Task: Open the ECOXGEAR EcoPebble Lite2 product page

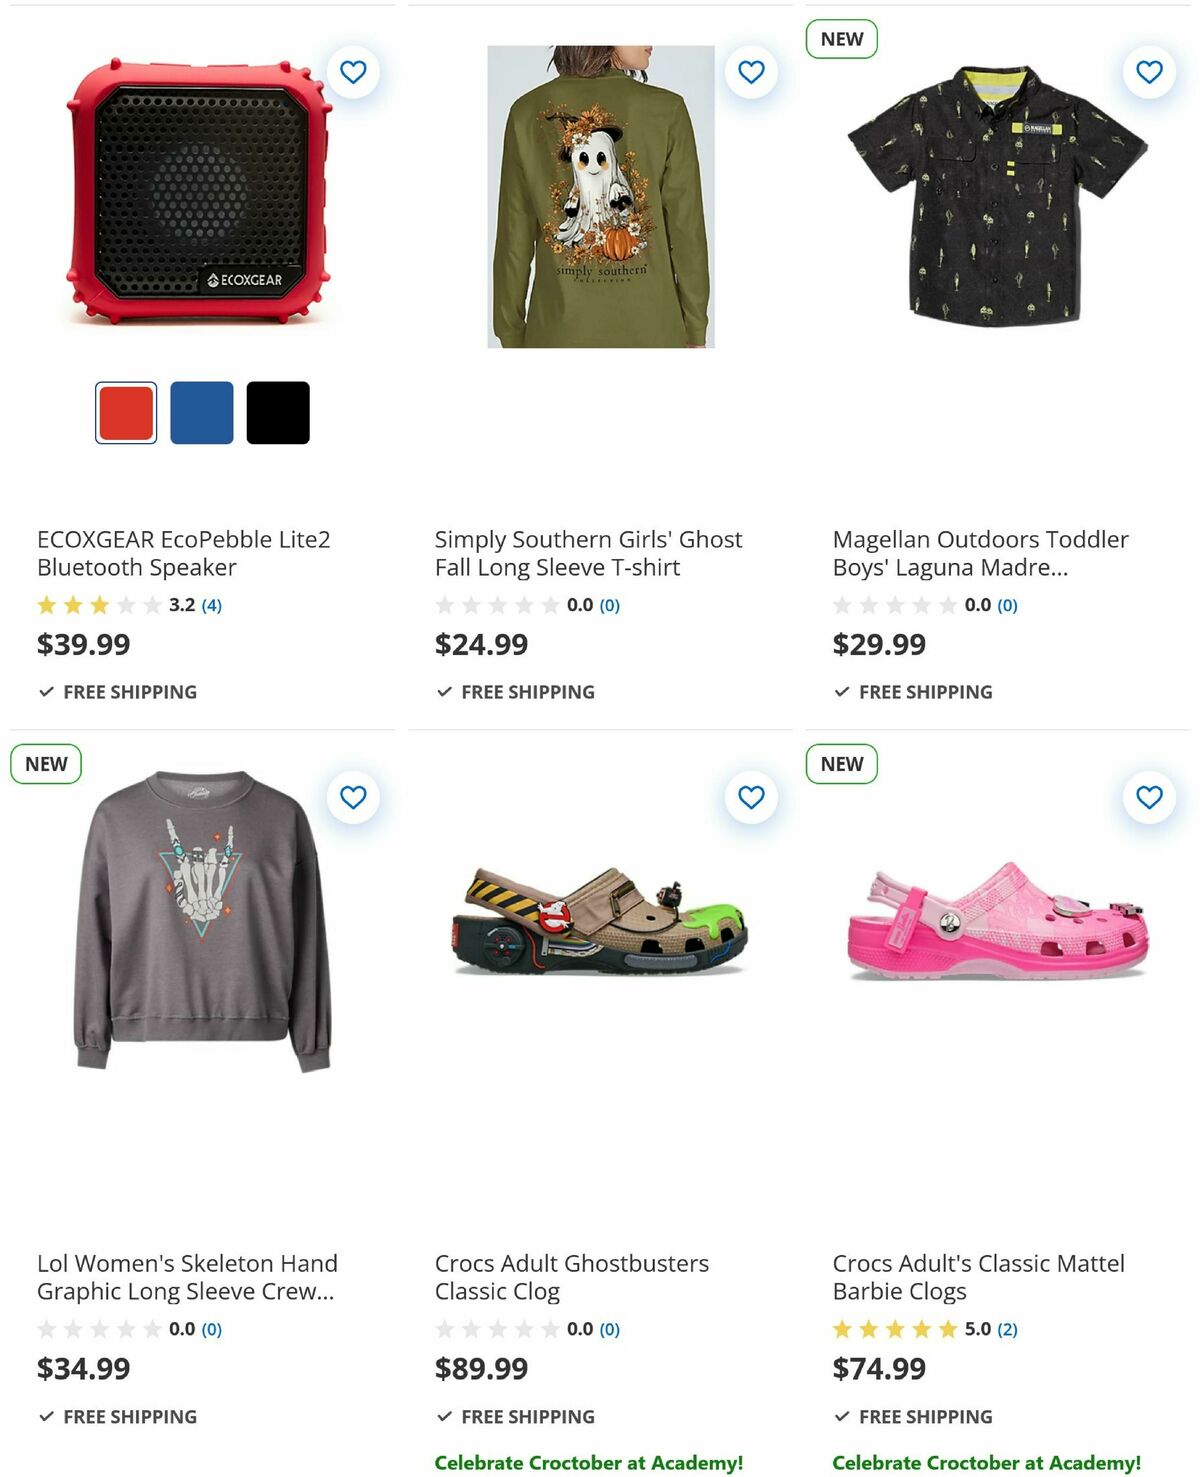Action: tap(186, 553)
